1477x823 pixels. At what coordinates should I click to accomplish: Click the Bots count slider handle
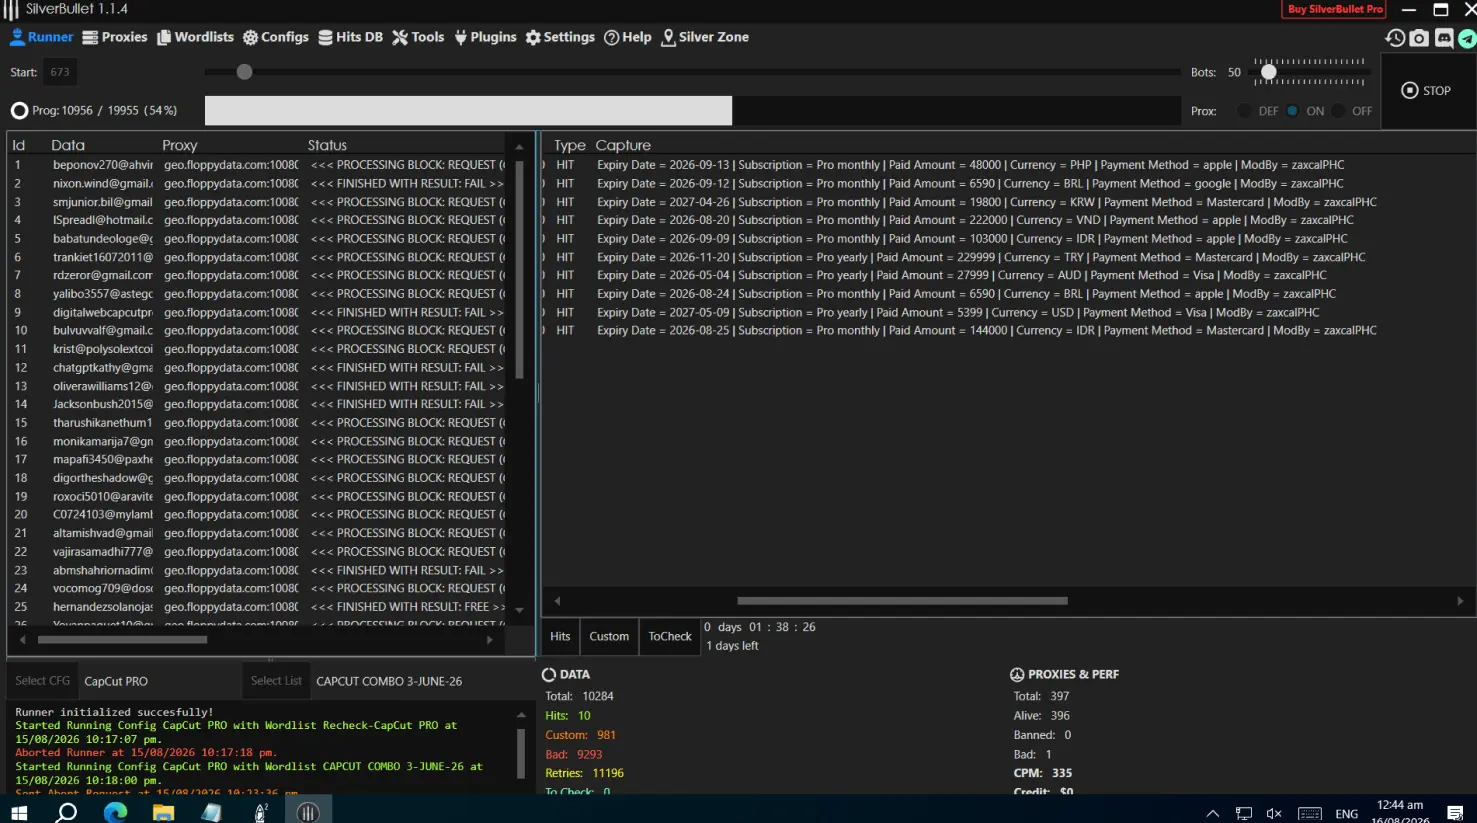(x=1269, y=72)
